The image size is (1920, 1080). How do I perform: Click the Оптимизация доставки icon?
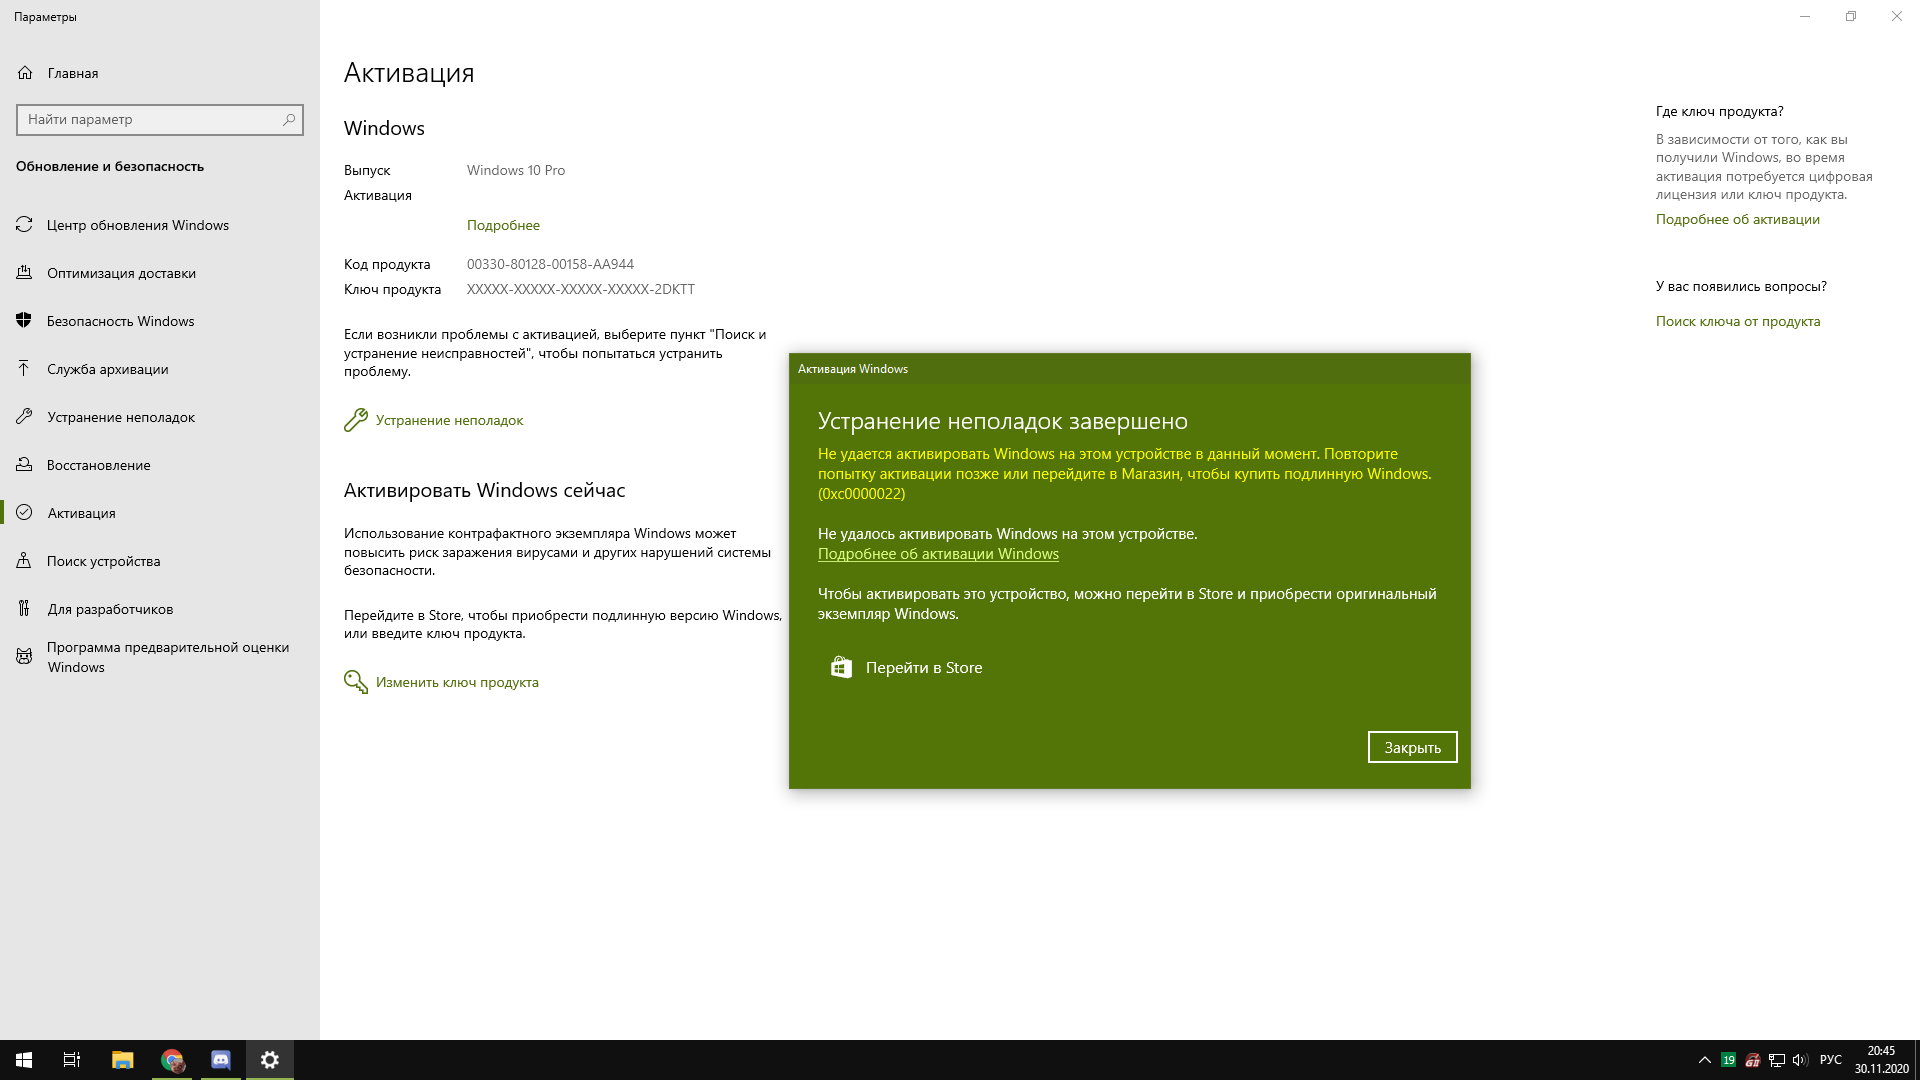(x=25, y=273)
